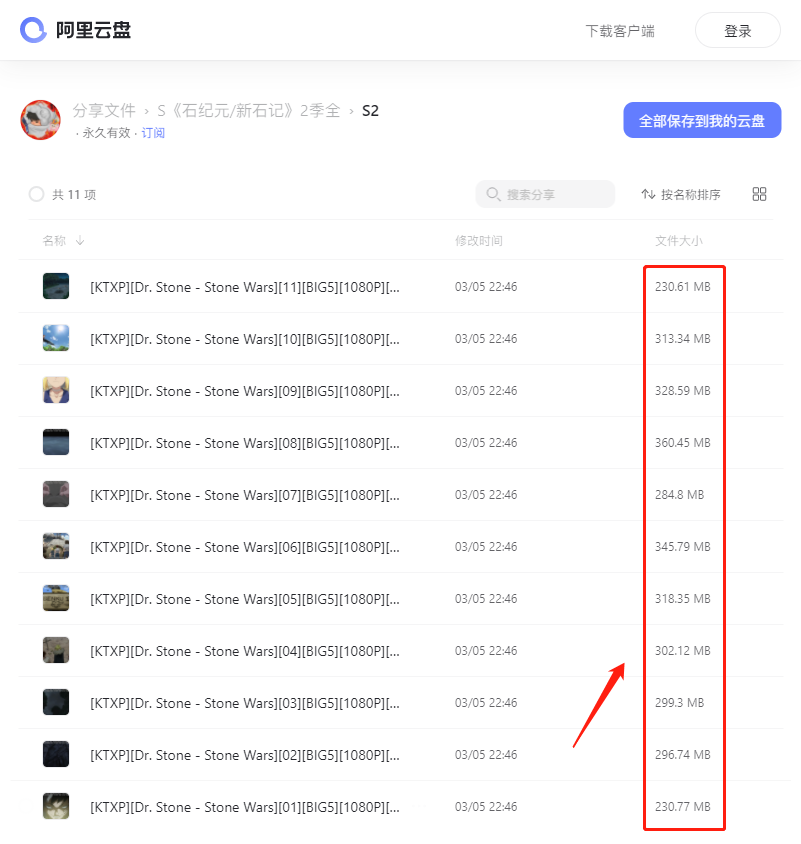Screen dimensions: 801x844
Task: Open thumbnail of Stone Wars episode 04
Action: click(x=56, y=650)
